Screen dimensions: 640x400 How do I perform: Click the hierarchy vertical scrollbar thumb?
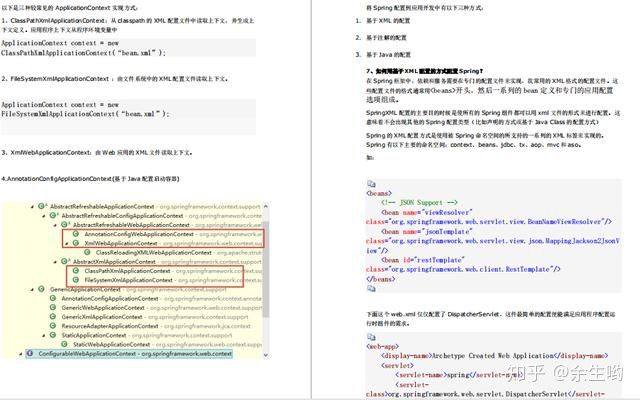pos(266,269)
